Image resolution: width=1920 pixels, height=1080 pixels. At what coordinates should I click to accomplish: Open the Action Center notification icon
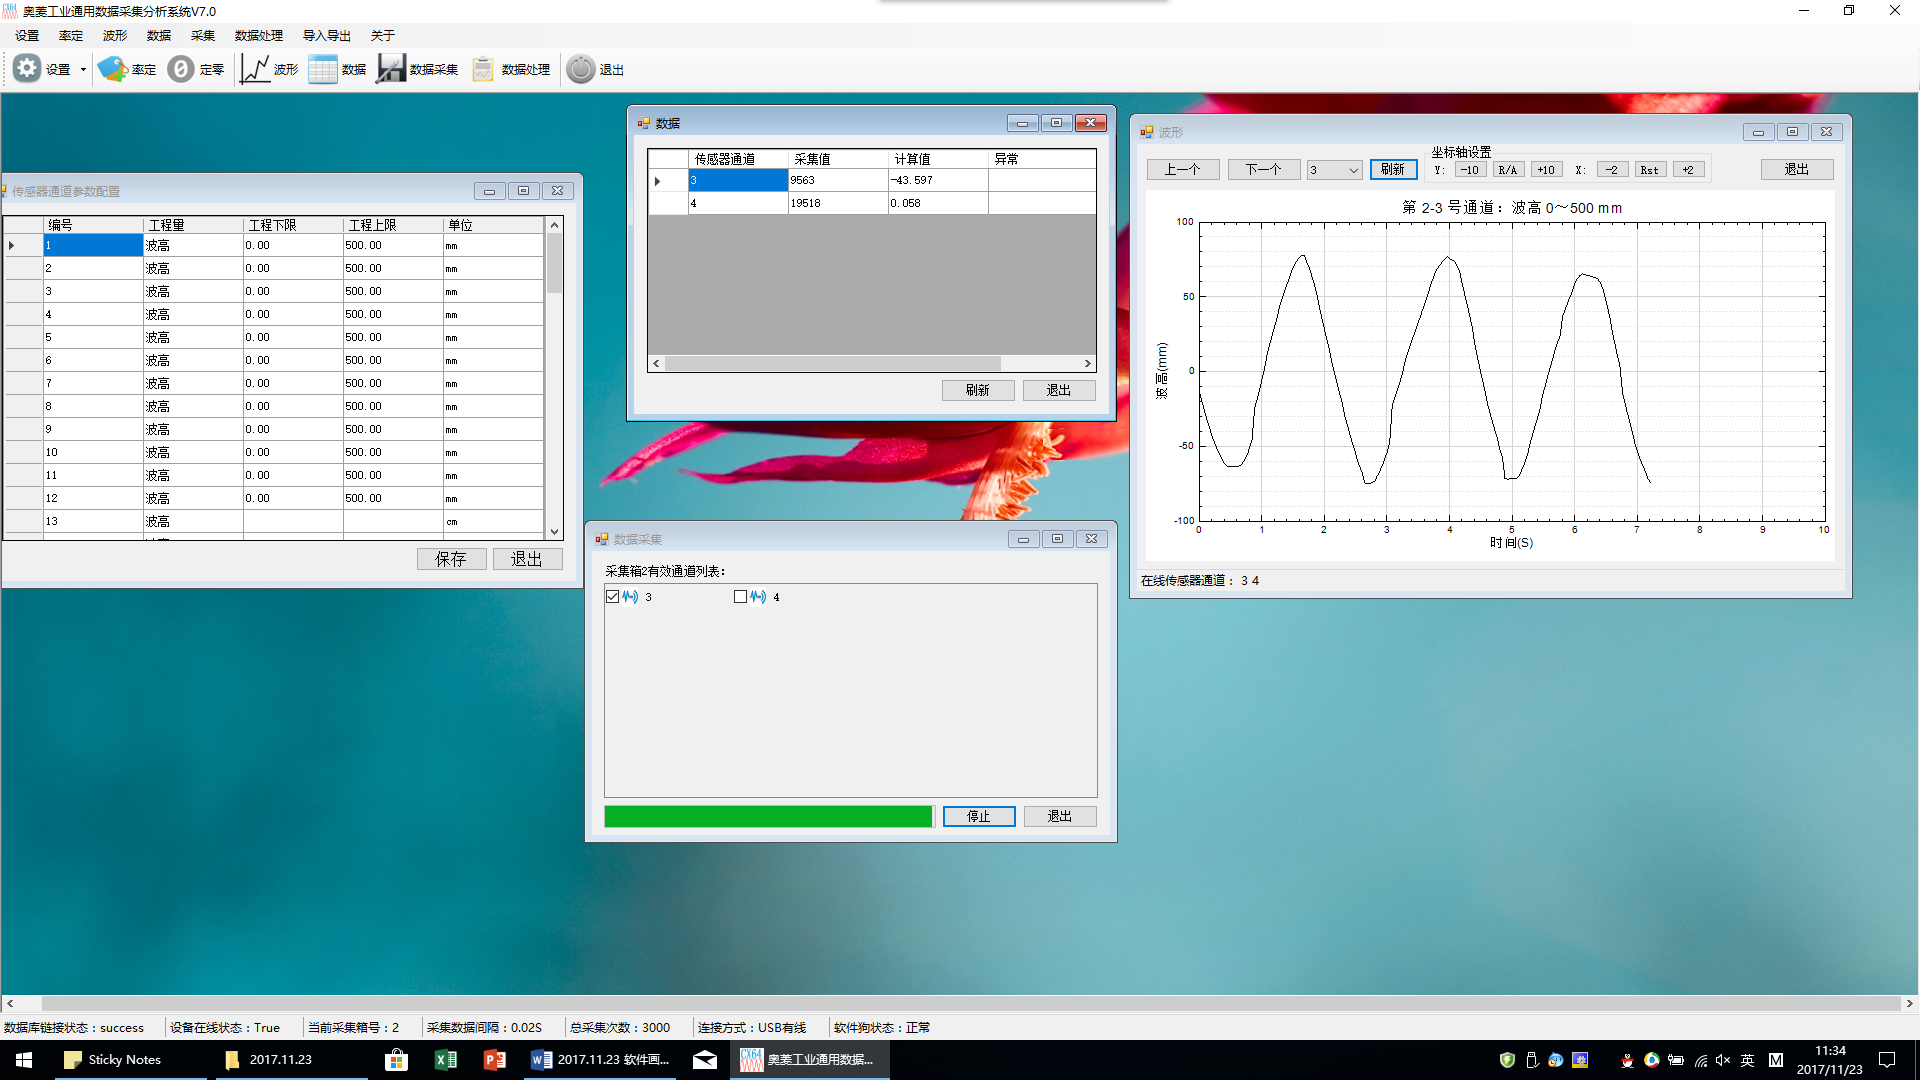[x=1887, y=1060]
